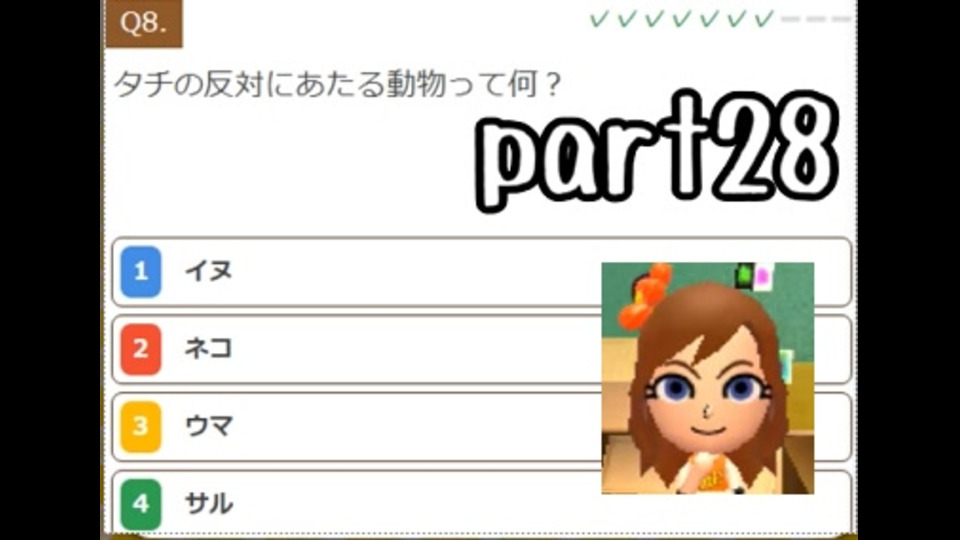
Task: Click the first gray dash progress indicator
Action: point(790,19)
